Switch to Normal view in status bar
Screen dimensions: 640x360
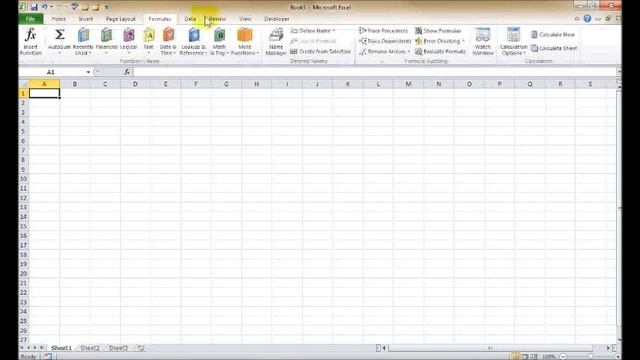(x=516, y=357)
